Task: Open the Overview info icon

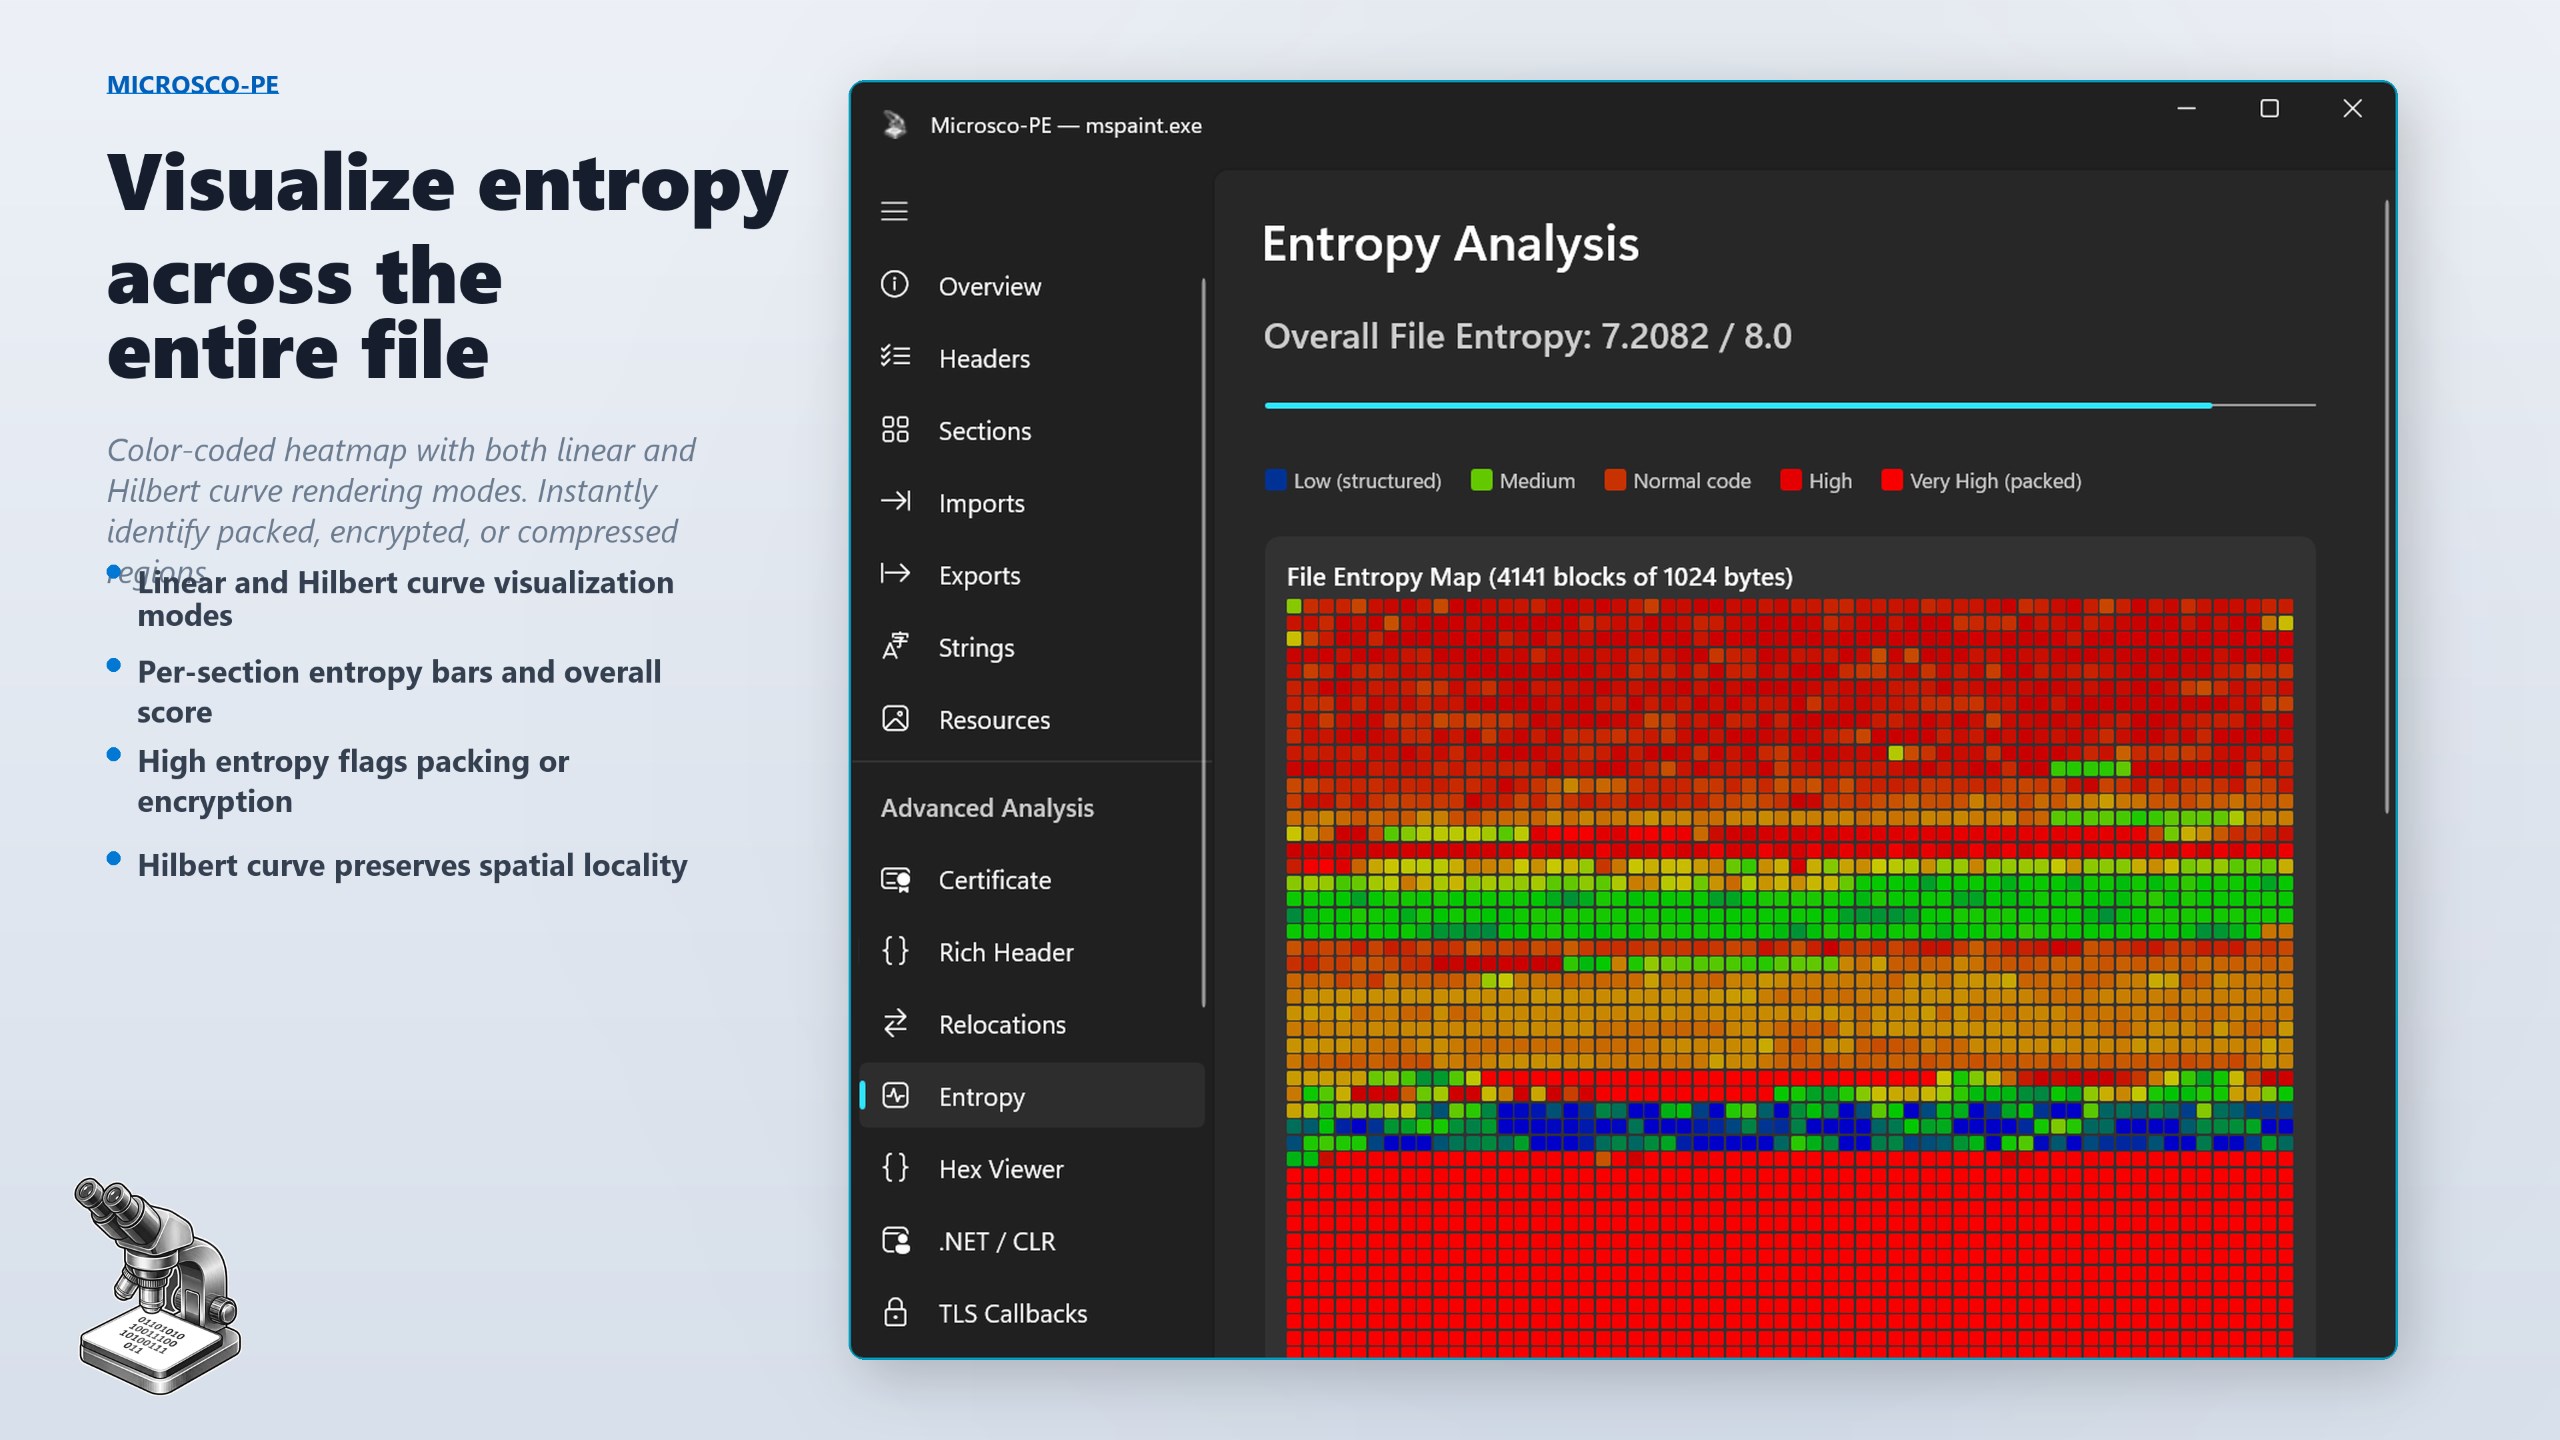Action: click(893, 286)
